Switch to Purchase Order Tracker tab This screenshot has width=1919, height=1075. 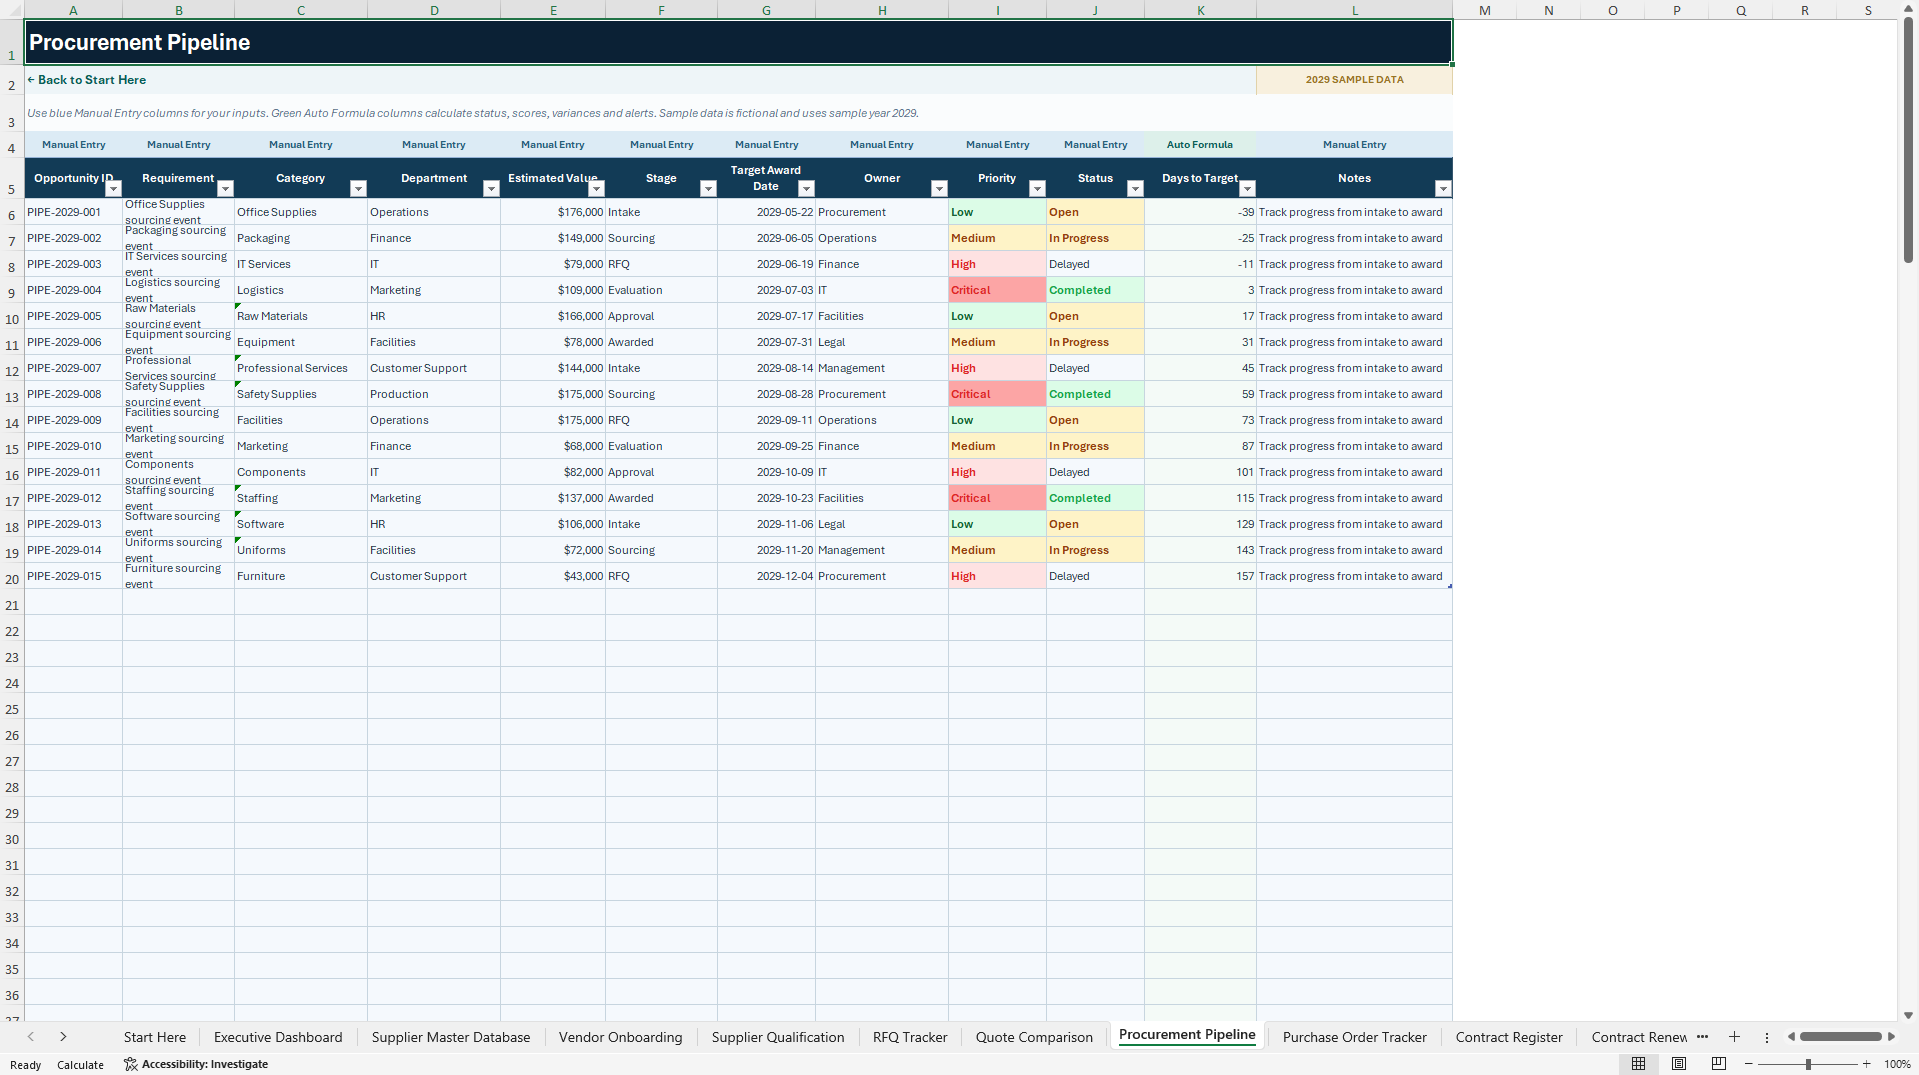pos(1354,1037)
